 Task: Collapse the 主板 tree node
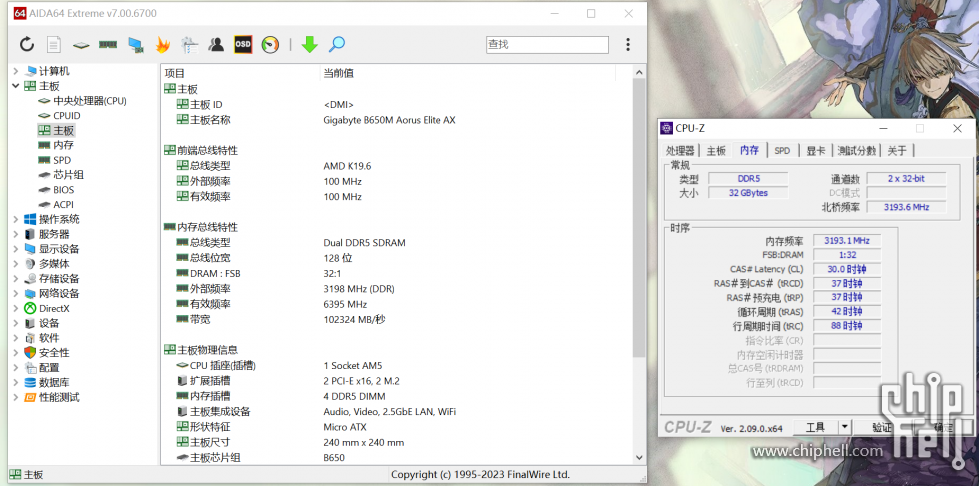pos(16,86)
